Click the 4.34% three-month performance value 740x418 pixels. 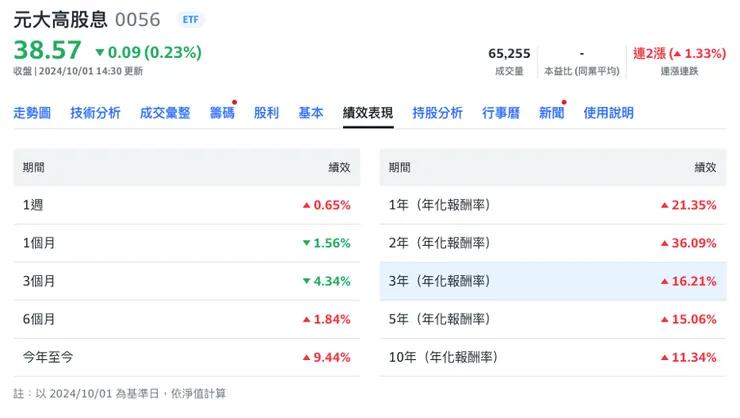327,281
